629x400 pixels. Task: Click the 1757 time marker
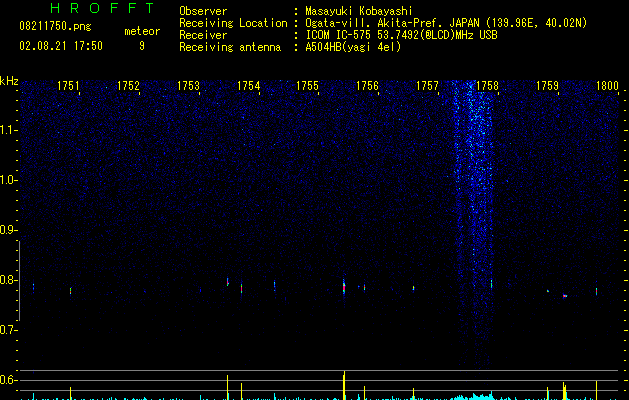[427, 86]
